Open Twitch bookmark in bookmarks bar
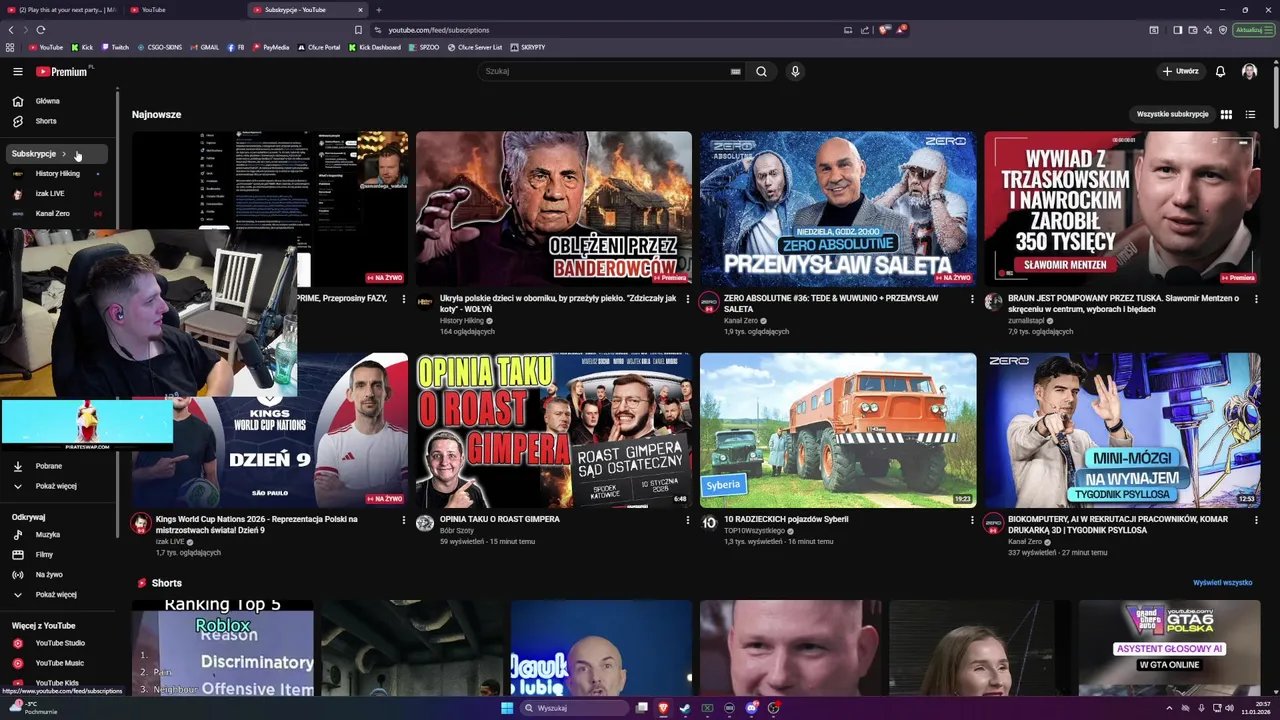Screen dimensions: 1280x720 [114, 47]
